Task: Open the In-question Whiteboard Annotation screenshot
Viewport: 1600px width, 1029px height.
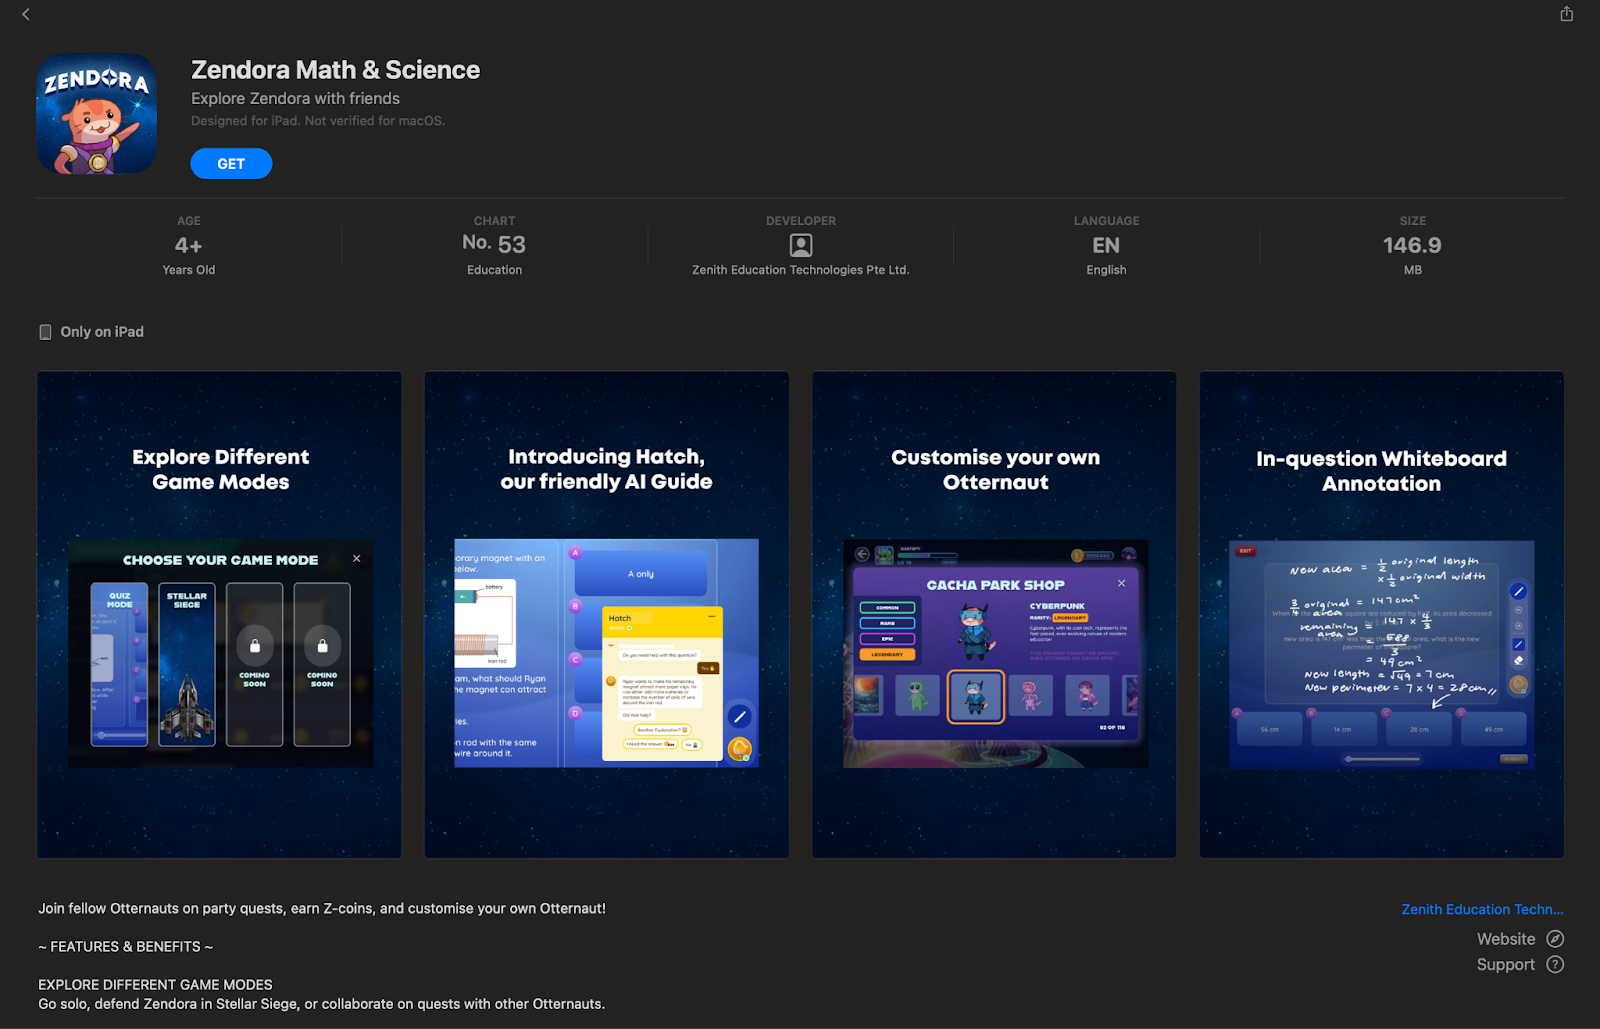Action: pos(1382,615)
